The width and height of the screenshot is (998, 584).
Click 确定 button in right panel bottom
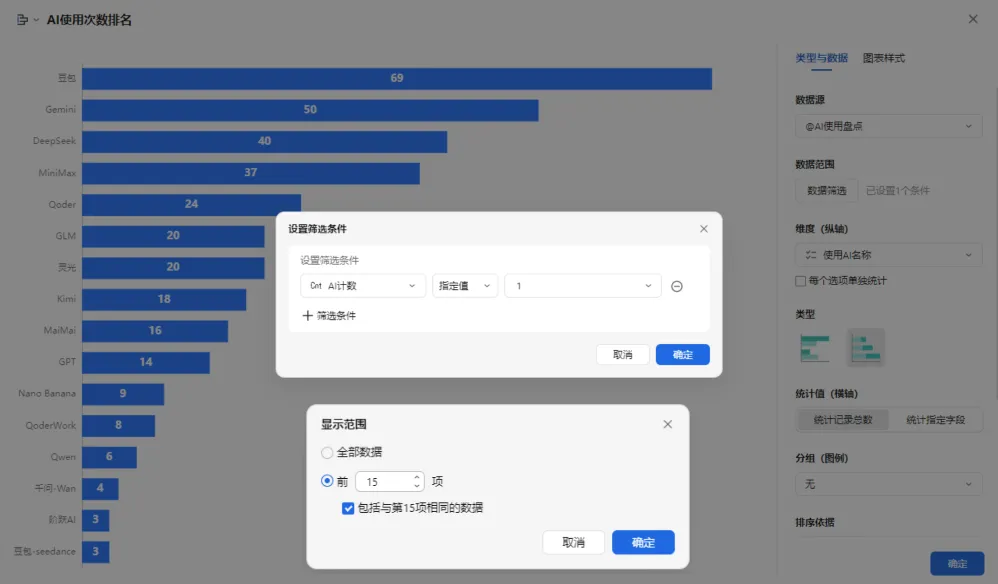(957, 563)
